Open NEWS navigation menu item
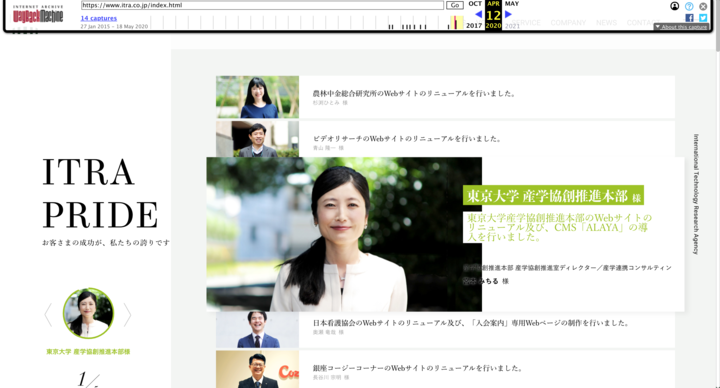The height and width of the screenshot is (388, 720). point(606,22)
